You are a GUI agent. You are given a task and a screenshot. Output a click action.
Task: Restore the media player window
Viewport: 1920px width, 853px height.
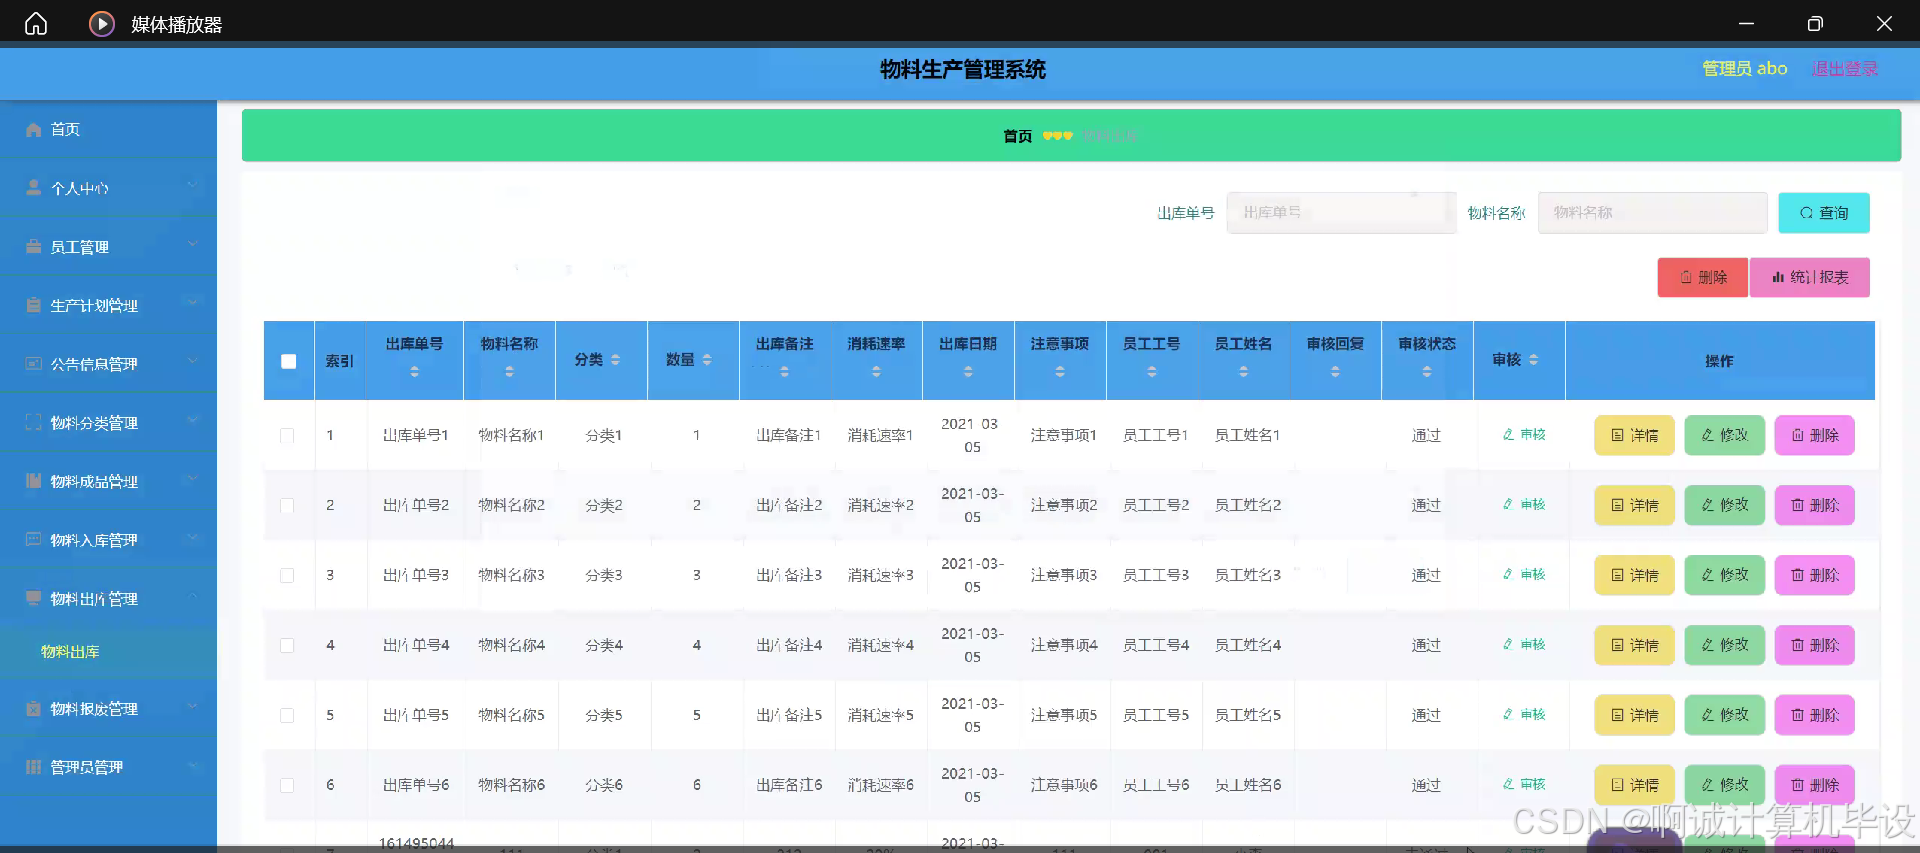1815,23
